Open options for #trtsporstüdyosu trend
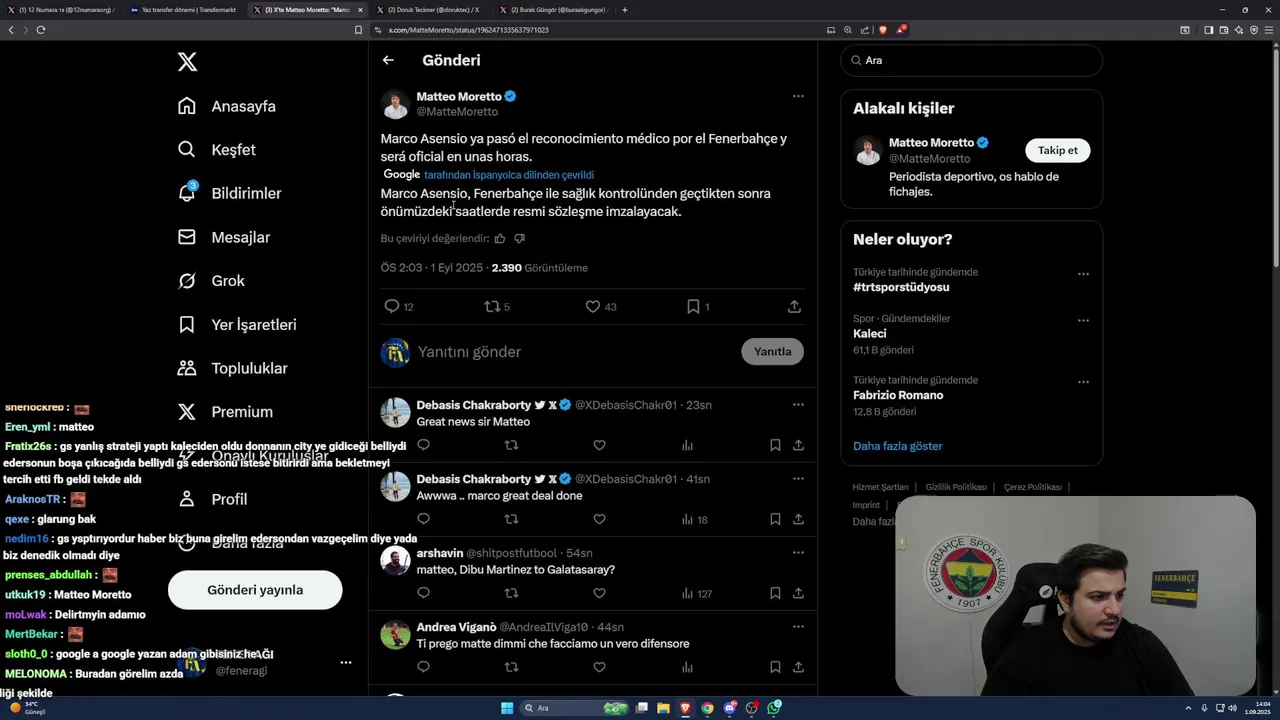1280x720 pixels. coord(1083,274)
